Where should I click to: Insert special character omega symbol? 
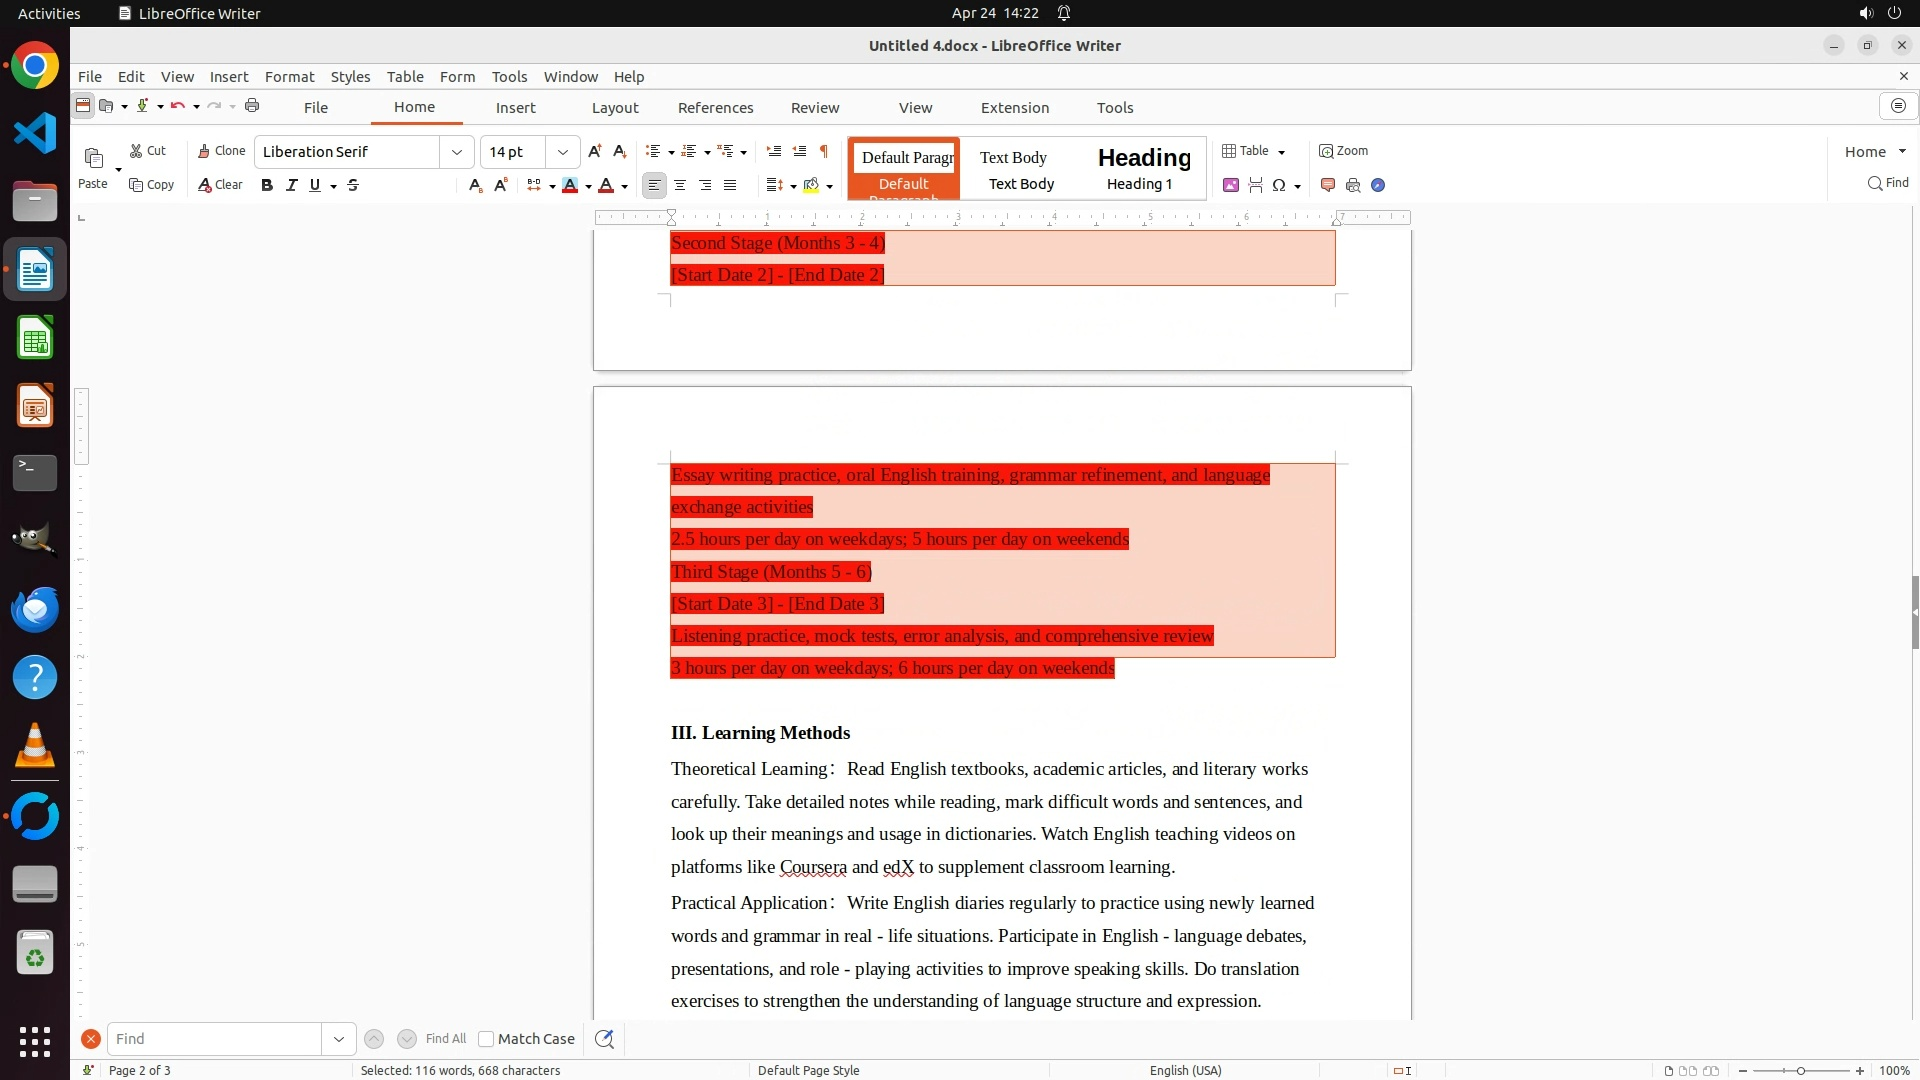tap(1278, 185)
